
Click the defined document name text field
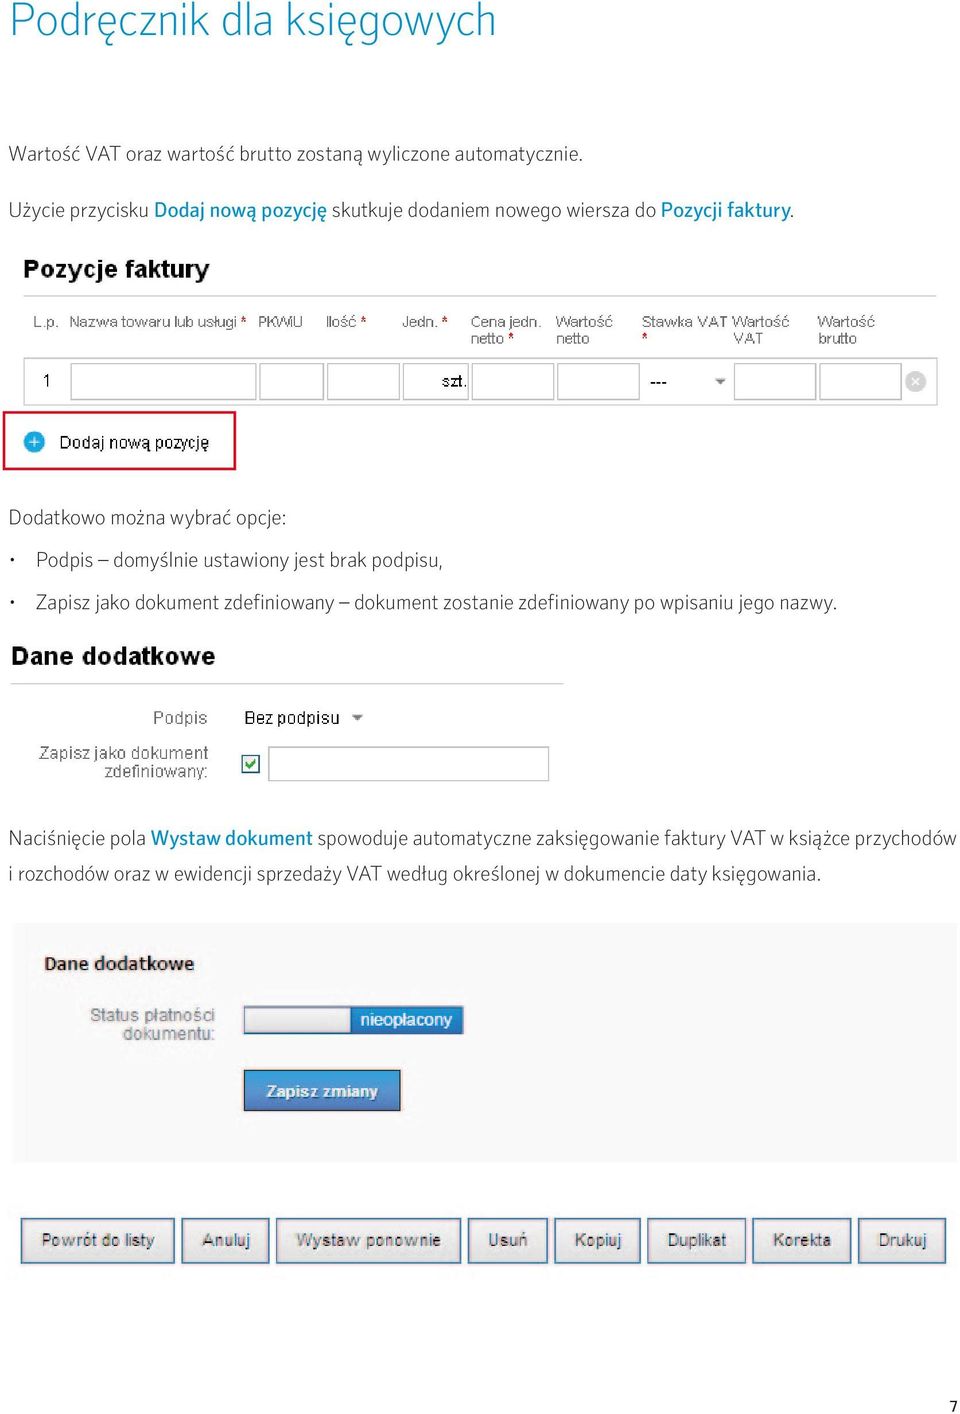(x=409, y=764)
